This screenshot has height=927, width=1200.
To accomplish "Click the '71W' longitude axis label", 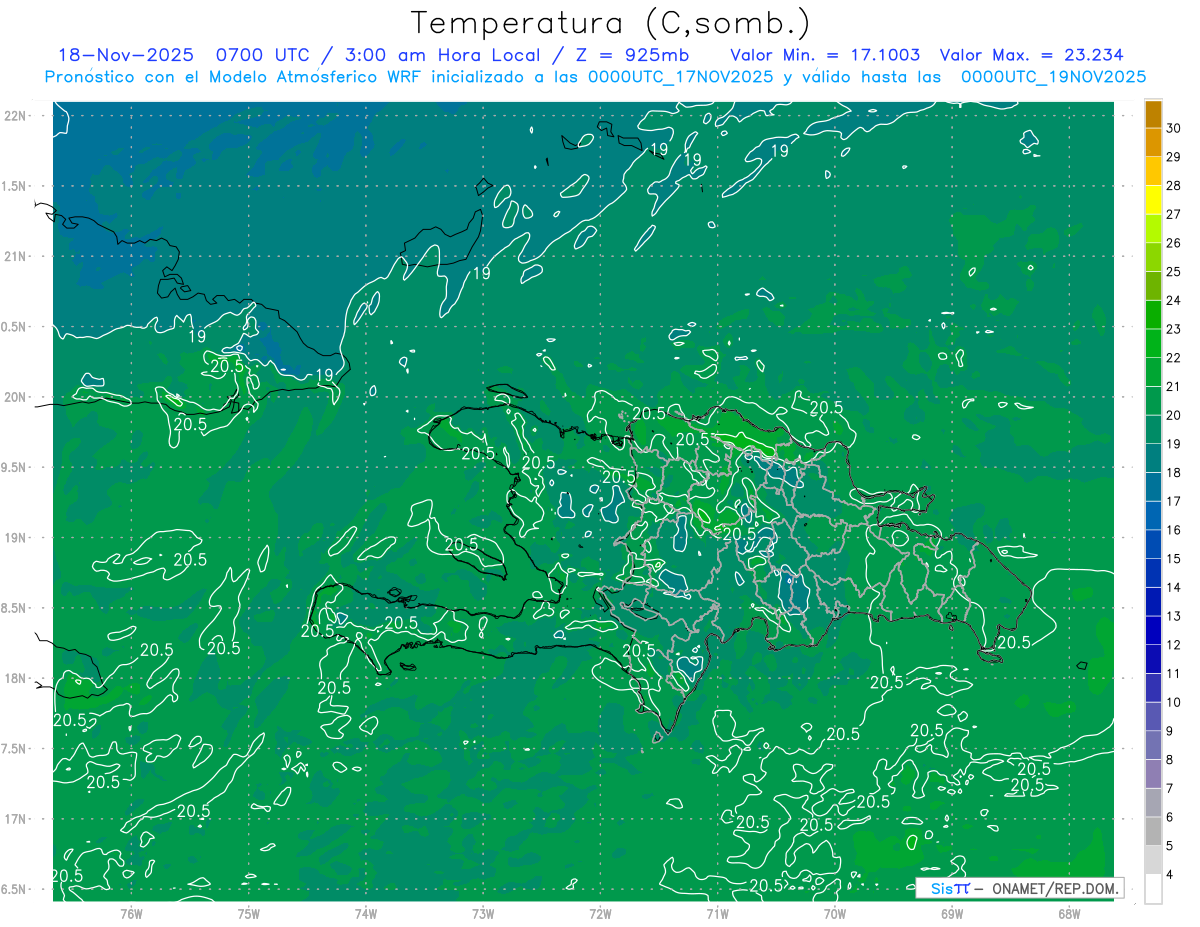I will [717, 913].
